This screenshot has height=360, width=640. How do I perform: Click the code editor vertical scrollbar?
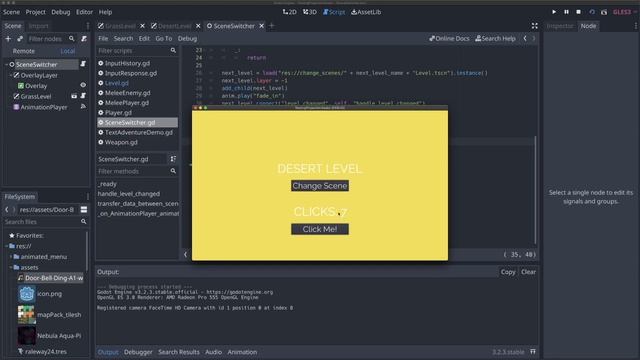(535, 190)
